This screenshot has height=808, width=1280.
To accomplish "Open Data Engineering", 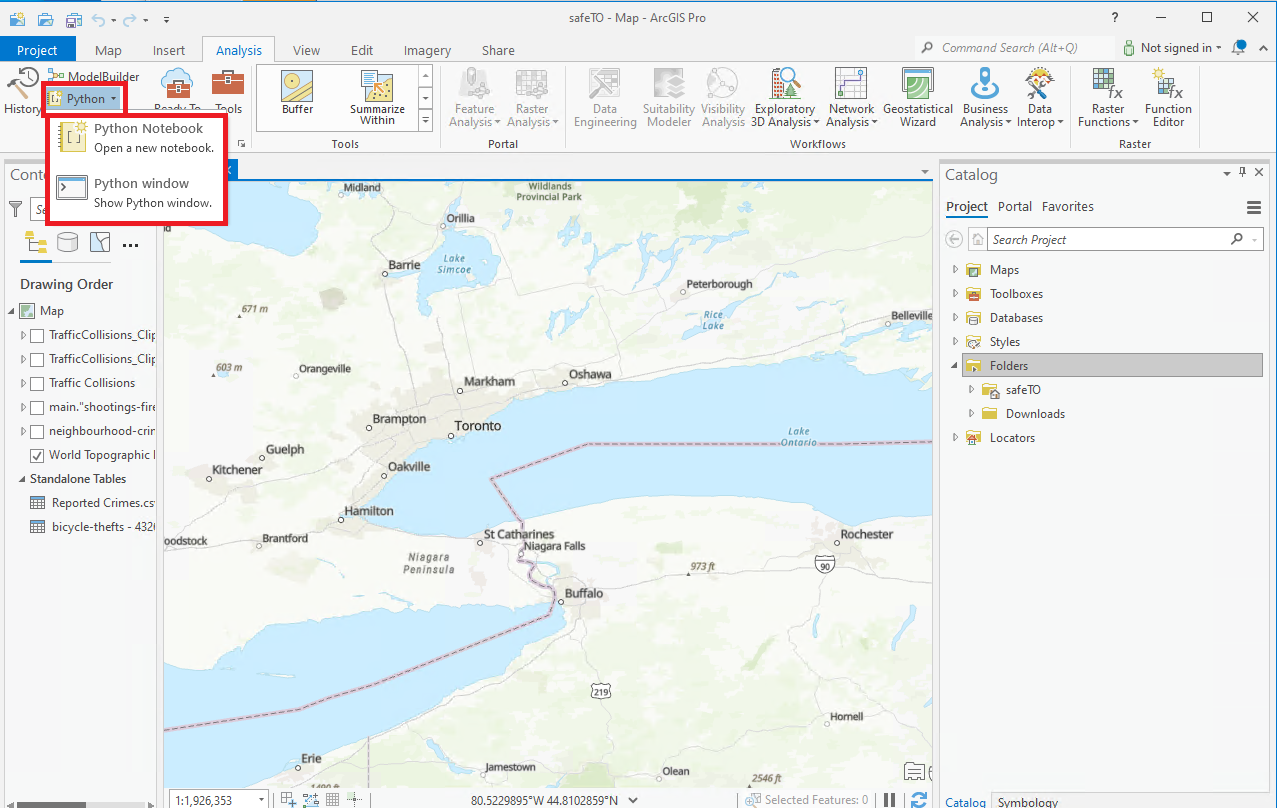I will click(x=605, y=98).
